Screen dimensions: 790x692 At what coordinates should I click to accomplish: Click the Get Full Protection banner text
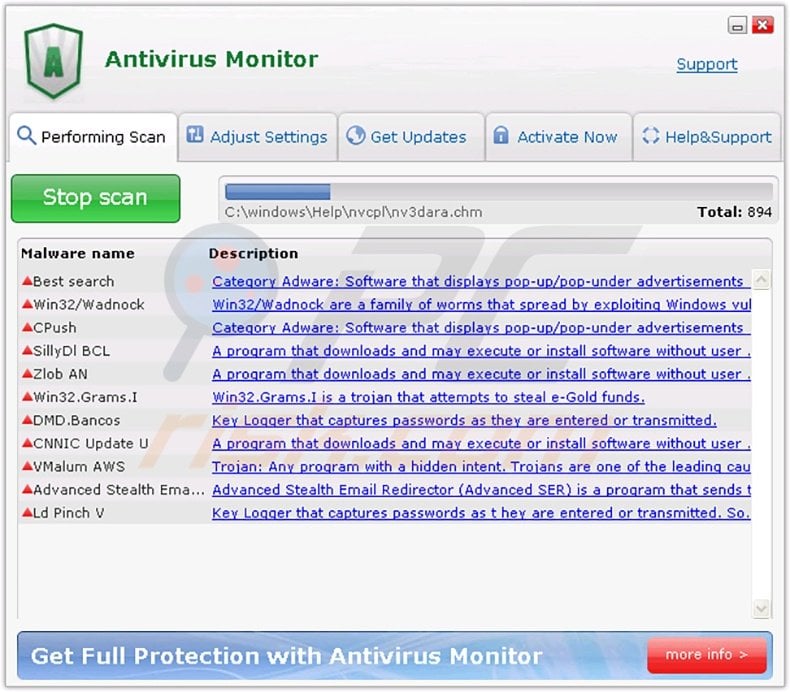pos(286,656)
